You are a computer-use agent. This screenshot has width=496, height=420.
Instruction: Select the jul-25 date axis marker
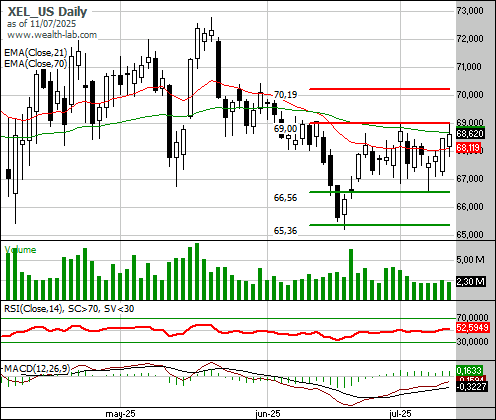pyautogui.click(x=401, y=414)
